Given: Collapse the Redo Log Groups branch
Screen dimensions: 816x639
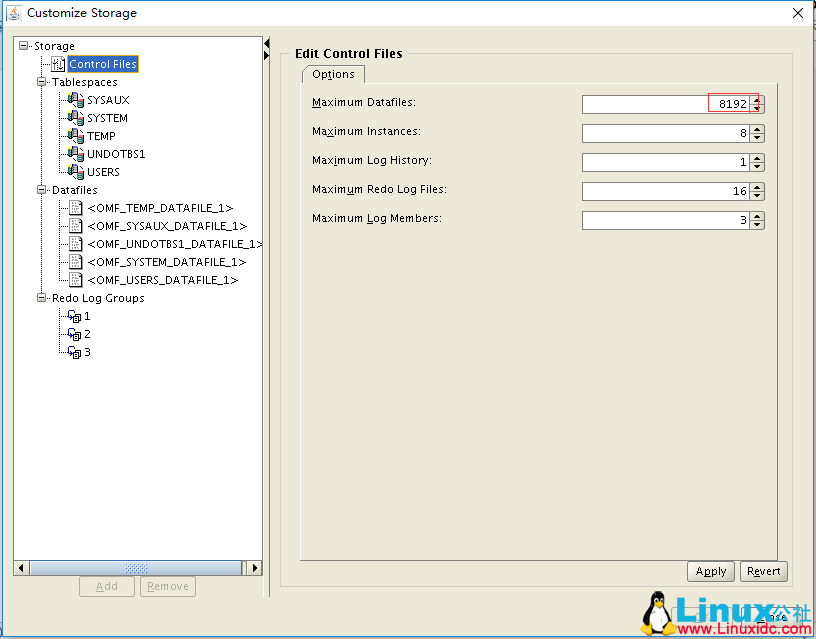Looking at the screenshot, I should point(41,298).
